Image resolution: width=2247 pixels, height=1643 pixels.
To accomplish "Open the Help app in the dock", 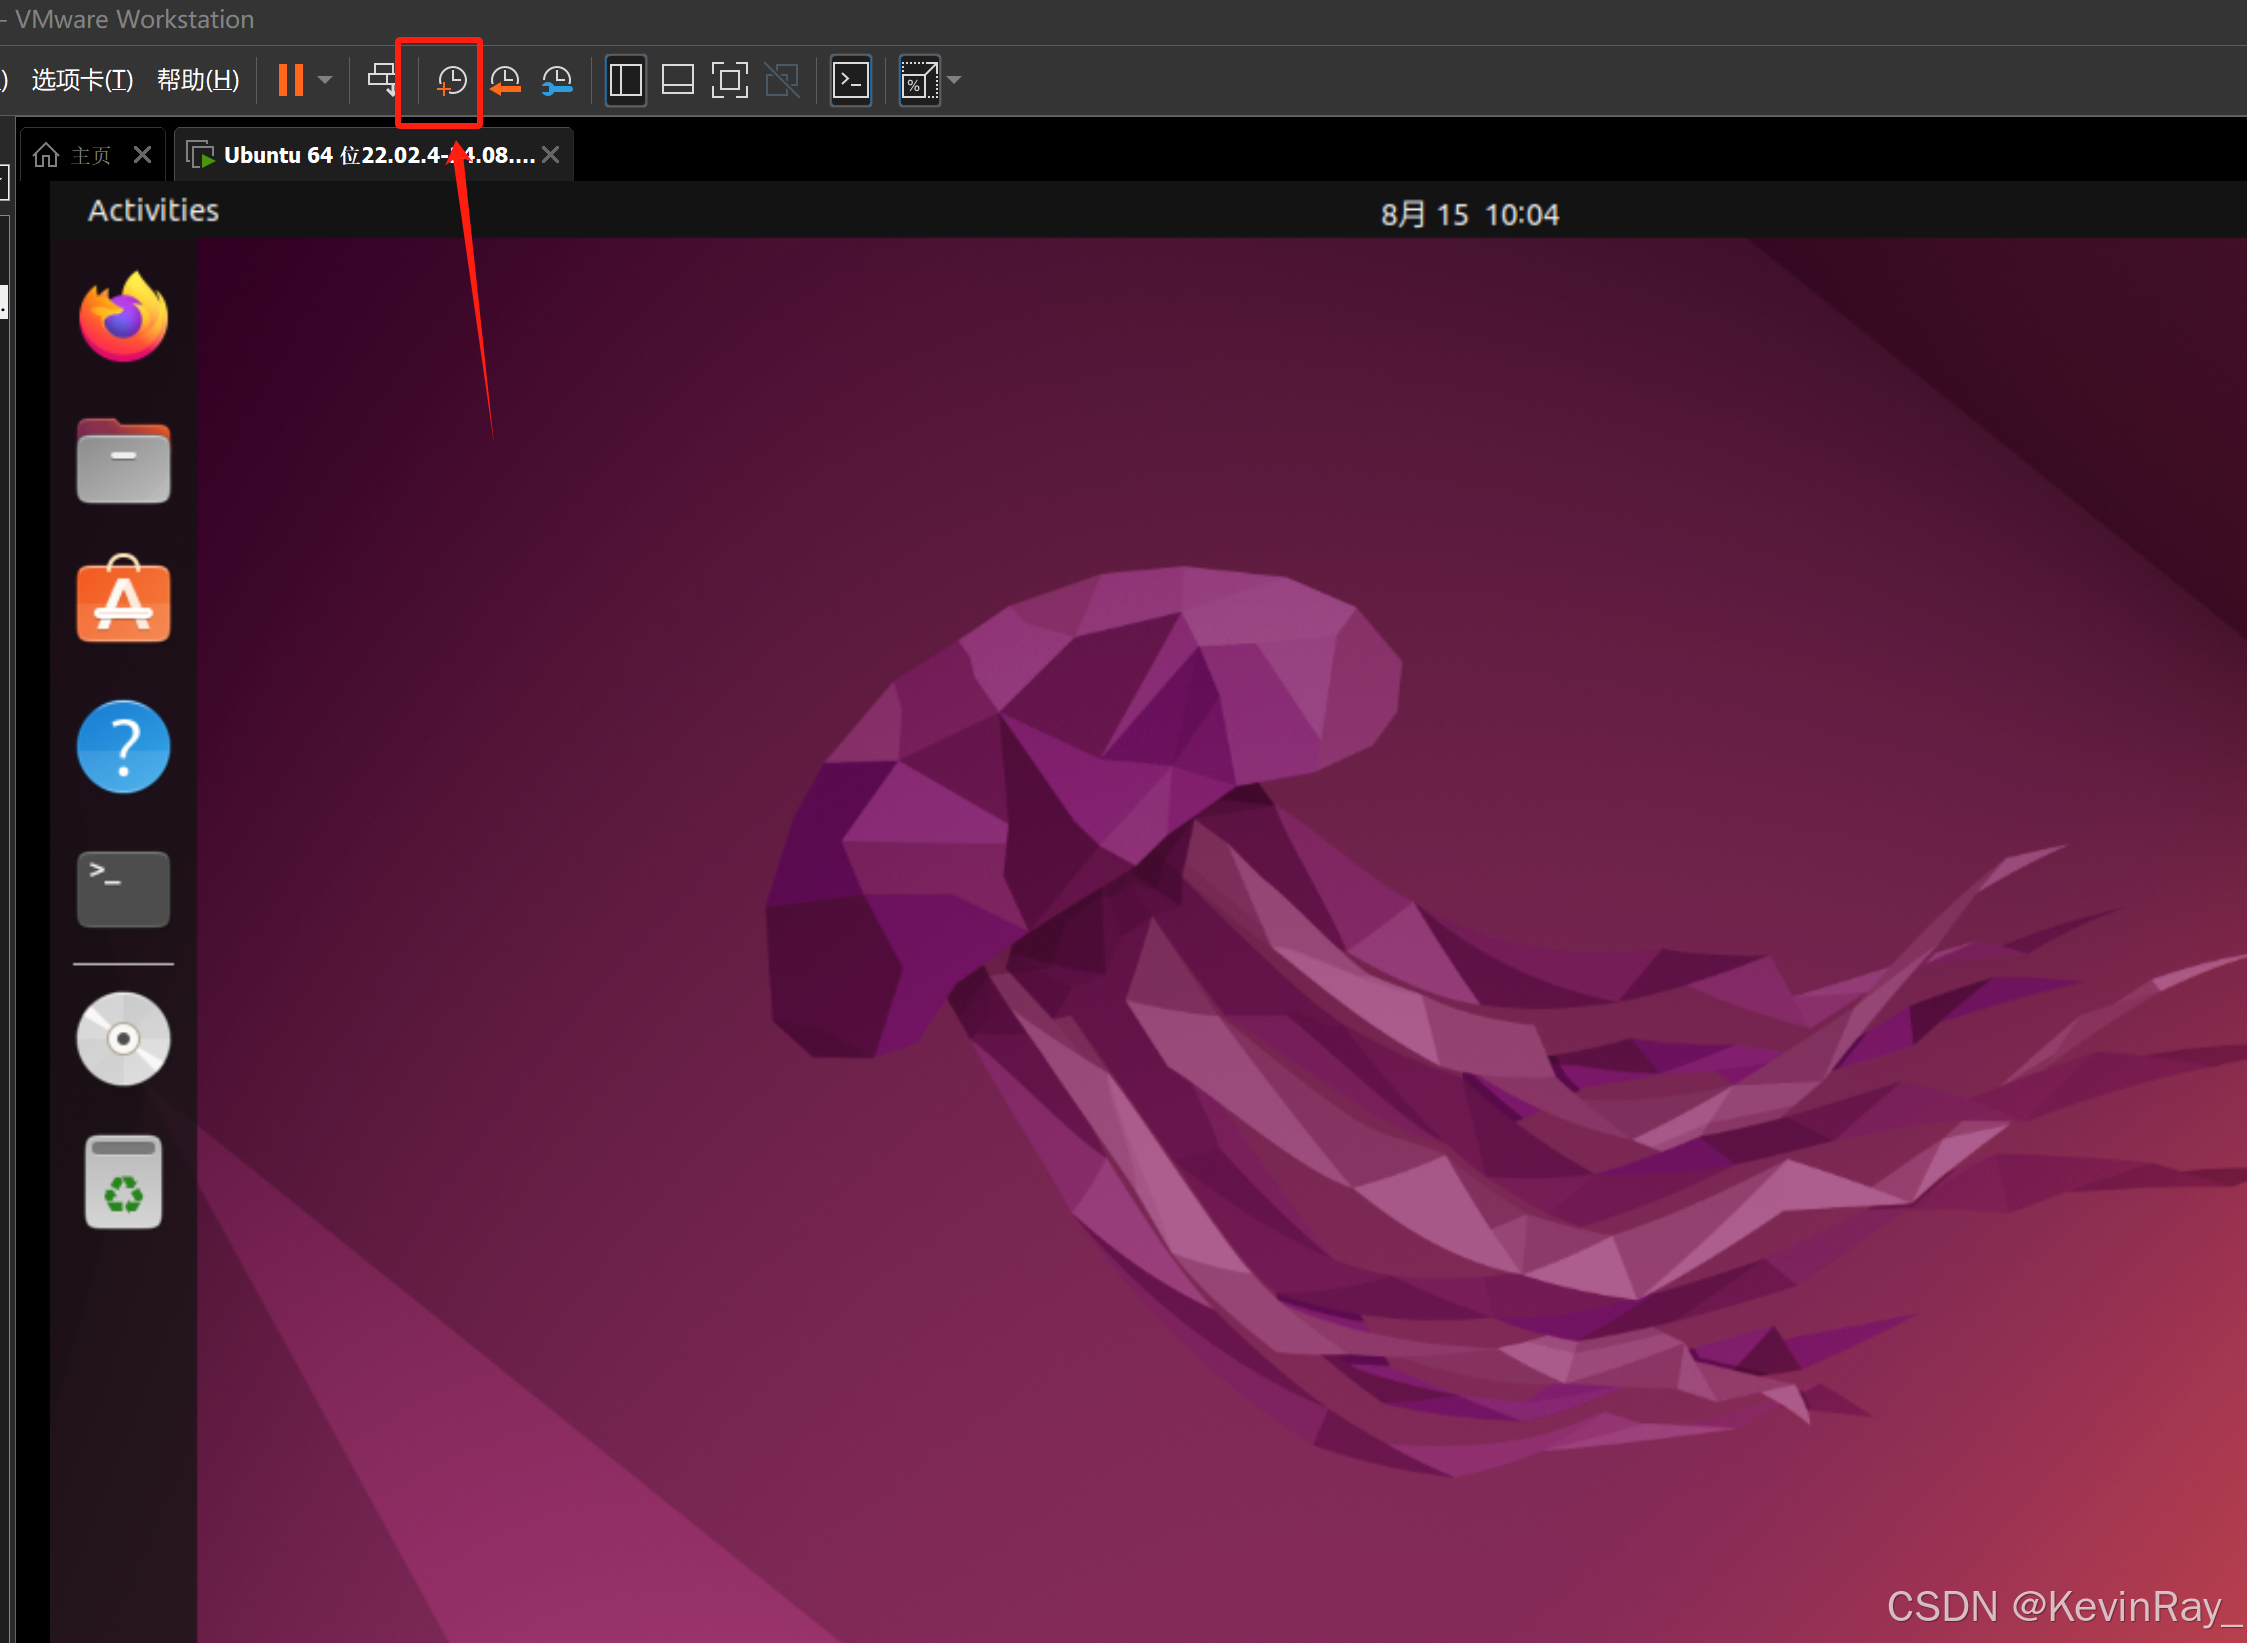I will [x=123, y=747].
